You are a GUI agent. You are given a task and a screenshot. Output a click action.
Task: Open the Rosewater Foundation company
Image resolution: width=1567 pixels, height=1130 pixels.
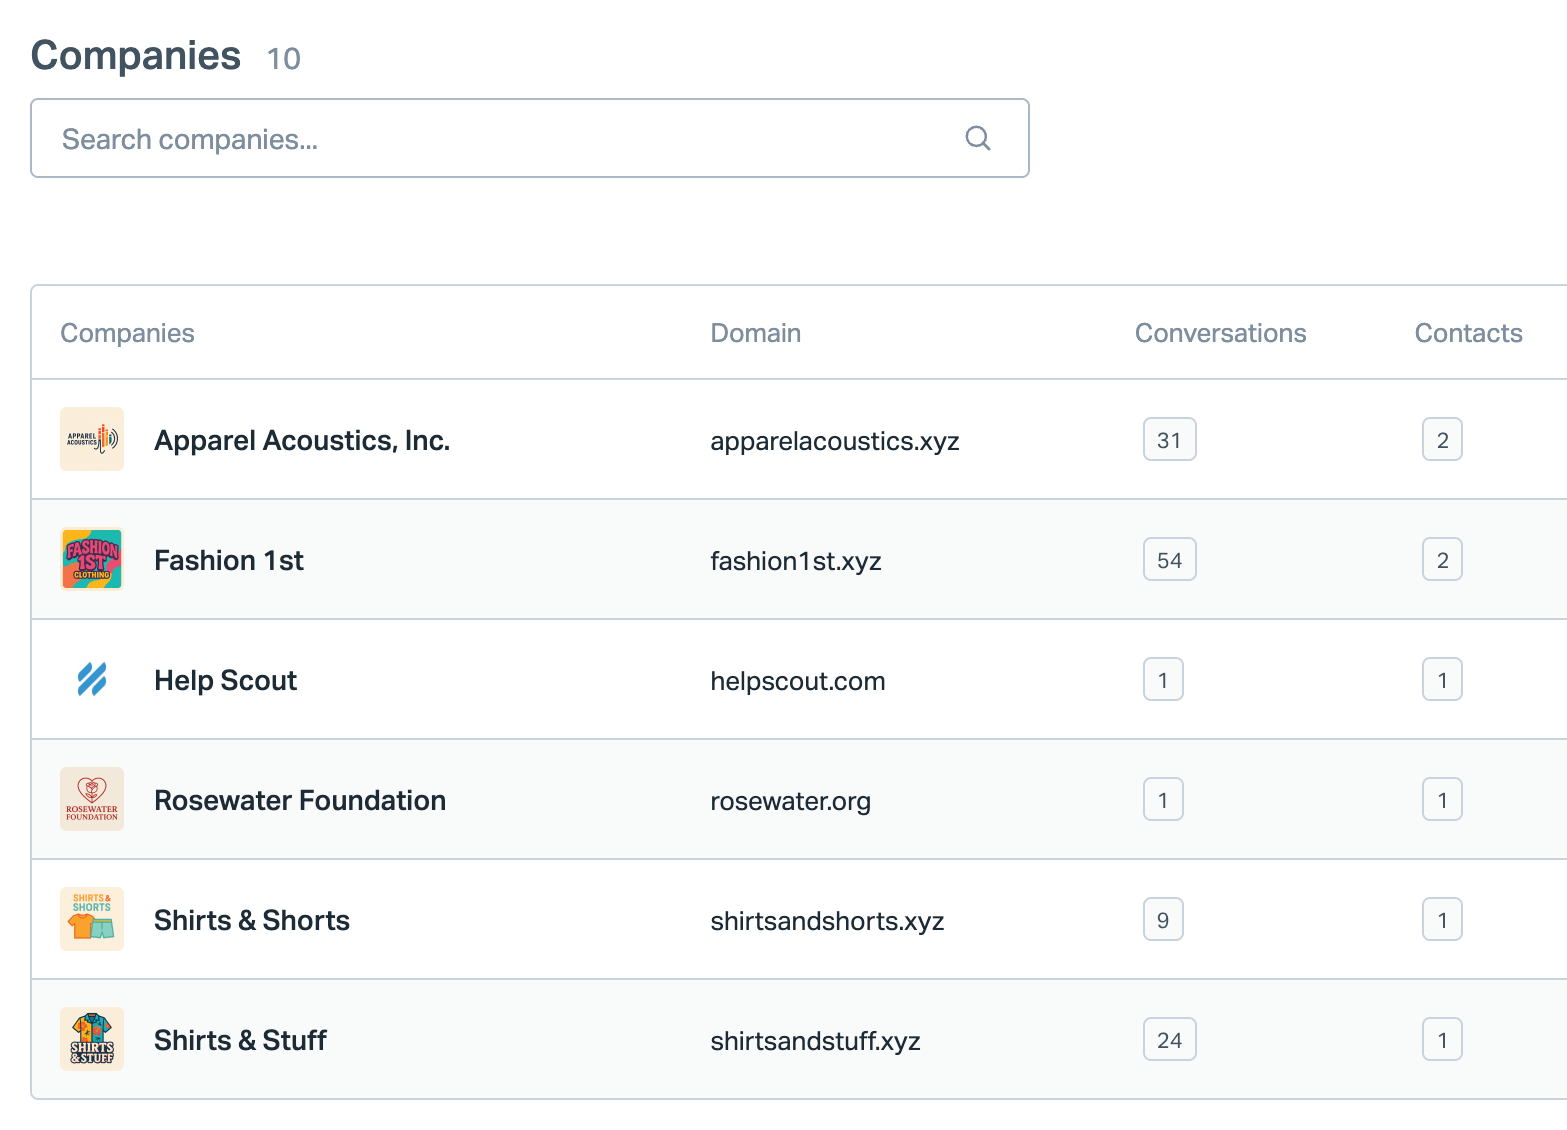[300, 800]
